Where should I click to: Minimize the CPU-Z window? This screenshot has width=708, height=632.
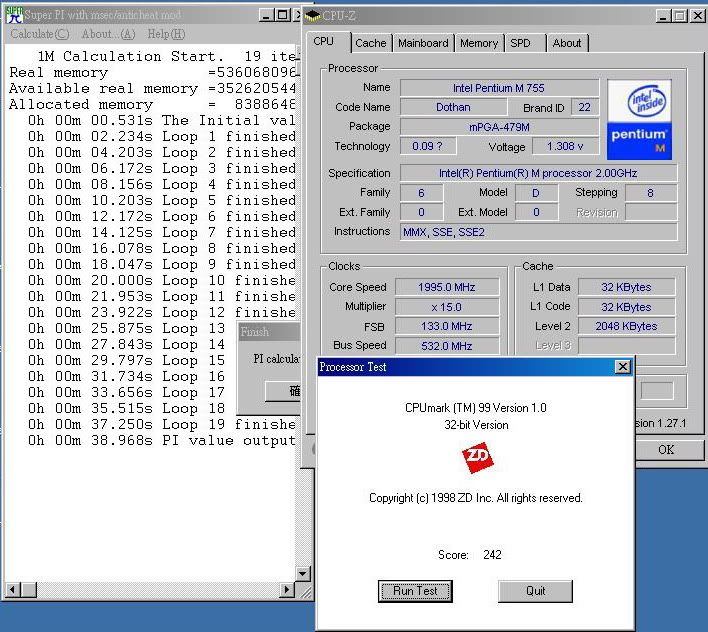663,16
